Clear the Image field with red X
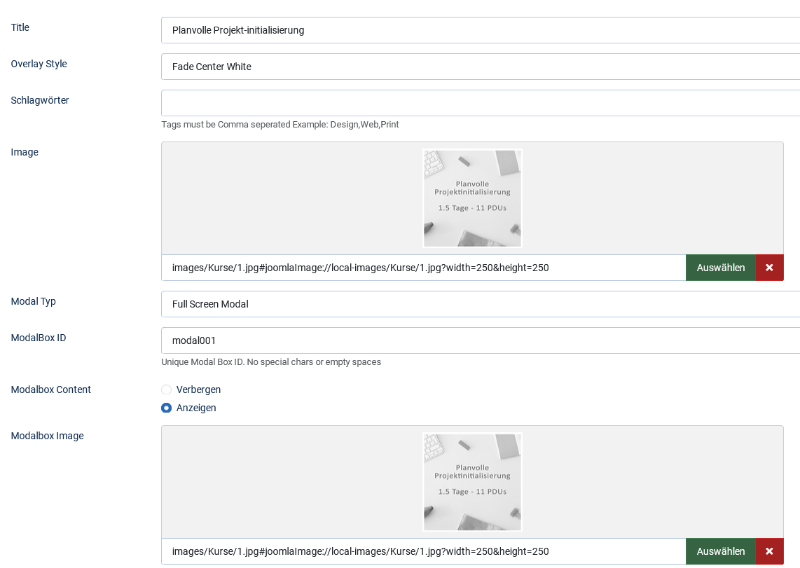Image resolution: width=800 pixels, height=568 pixels. (769, 267)
